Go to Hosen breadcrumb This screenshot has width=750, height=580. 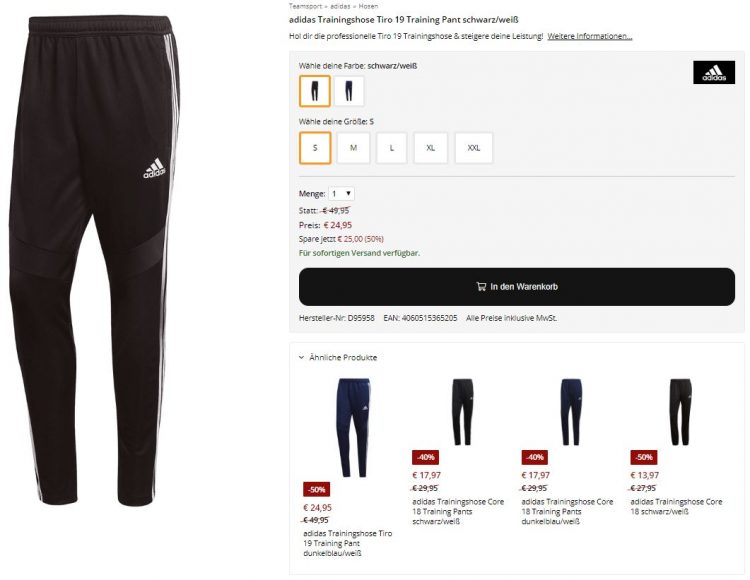[x=368, y=6]
